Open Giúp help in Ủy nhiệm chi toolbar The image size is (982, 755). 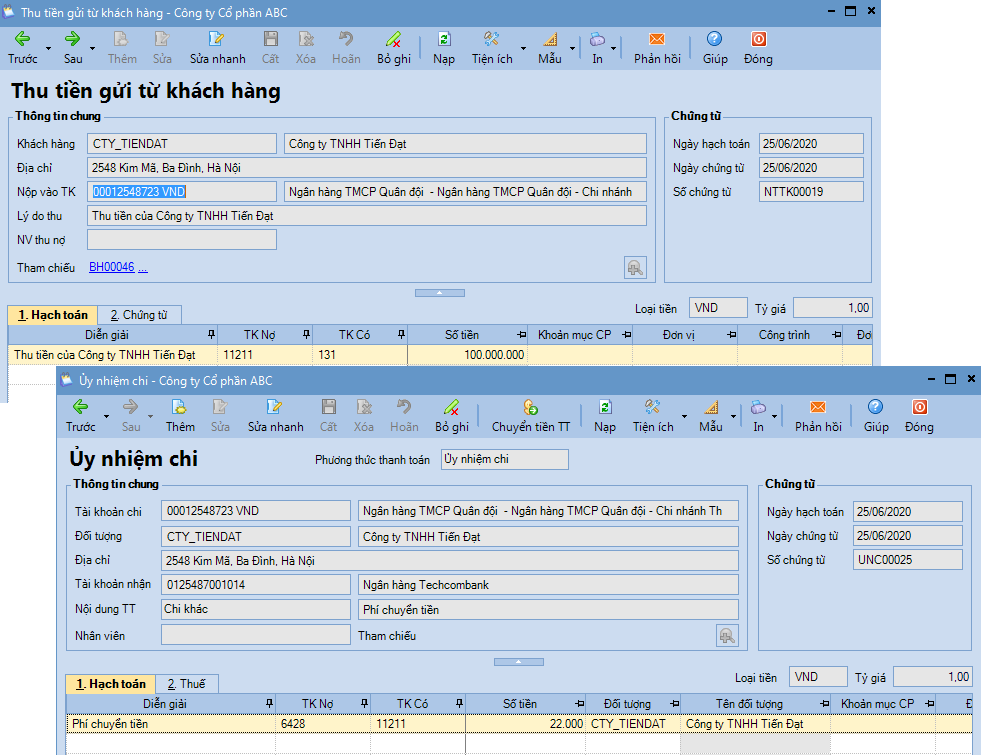click(x=876, y=416)
